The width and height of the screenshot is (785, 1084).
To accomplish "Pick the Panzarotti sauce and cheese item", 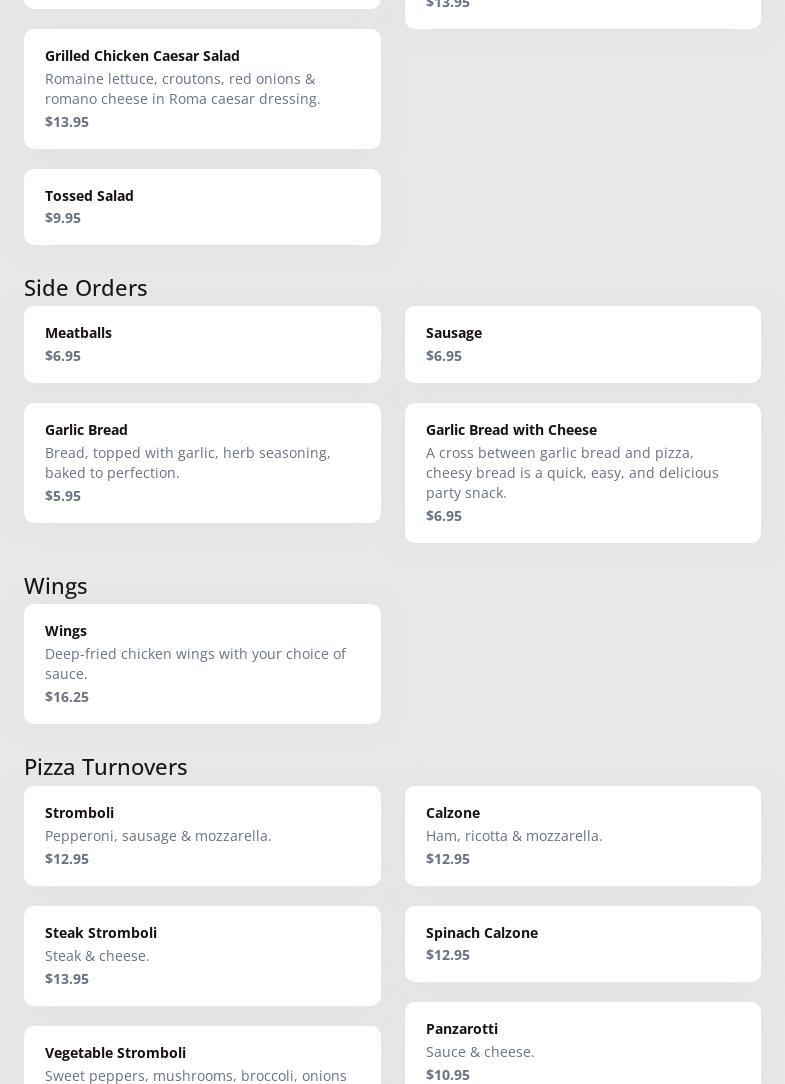I will (x=582, y=1043).
